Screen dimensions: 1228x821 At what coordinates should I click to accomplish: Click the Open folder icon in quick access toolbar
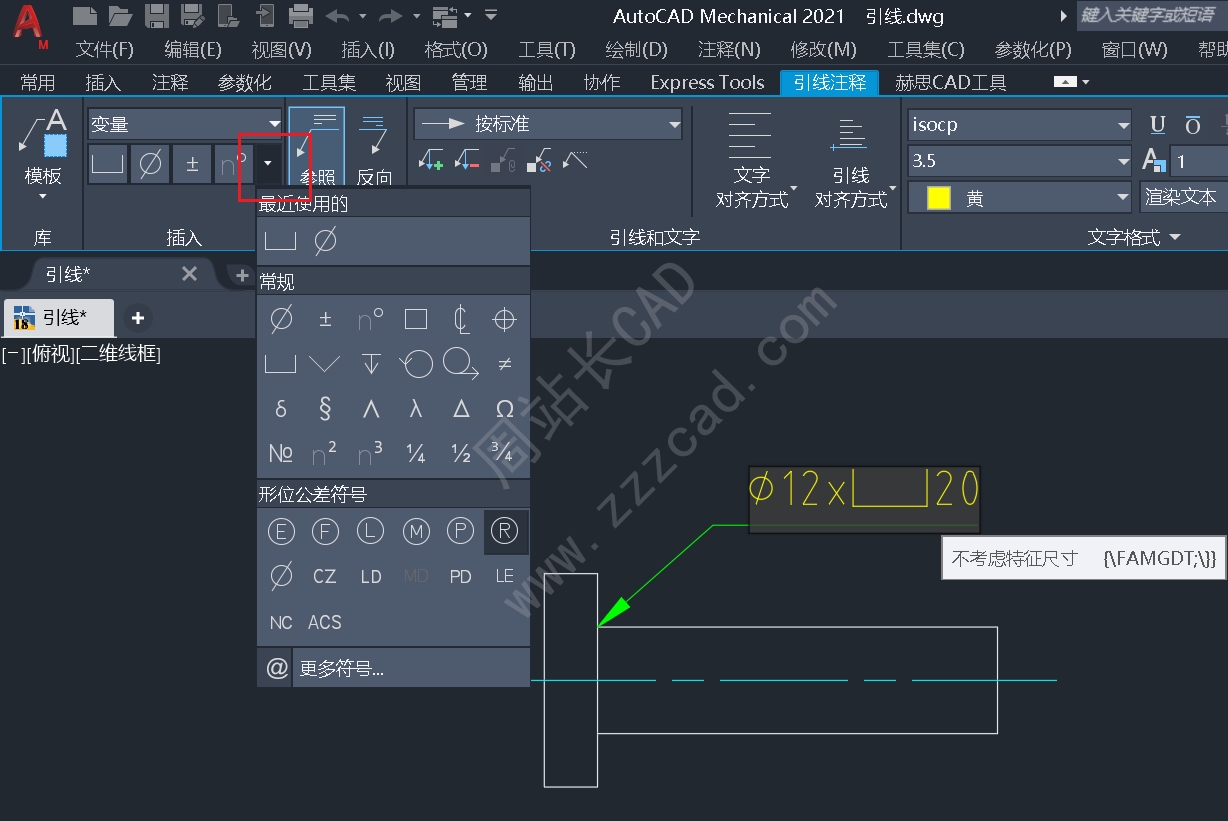120,16
